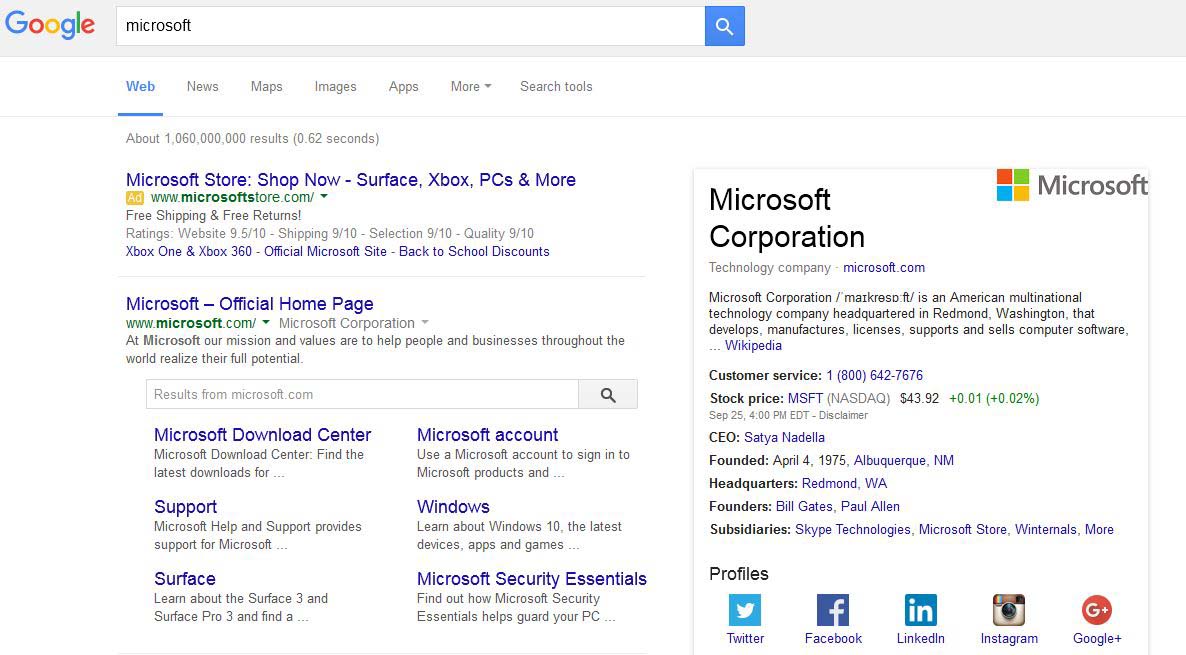Switch to the News tab

202,87
